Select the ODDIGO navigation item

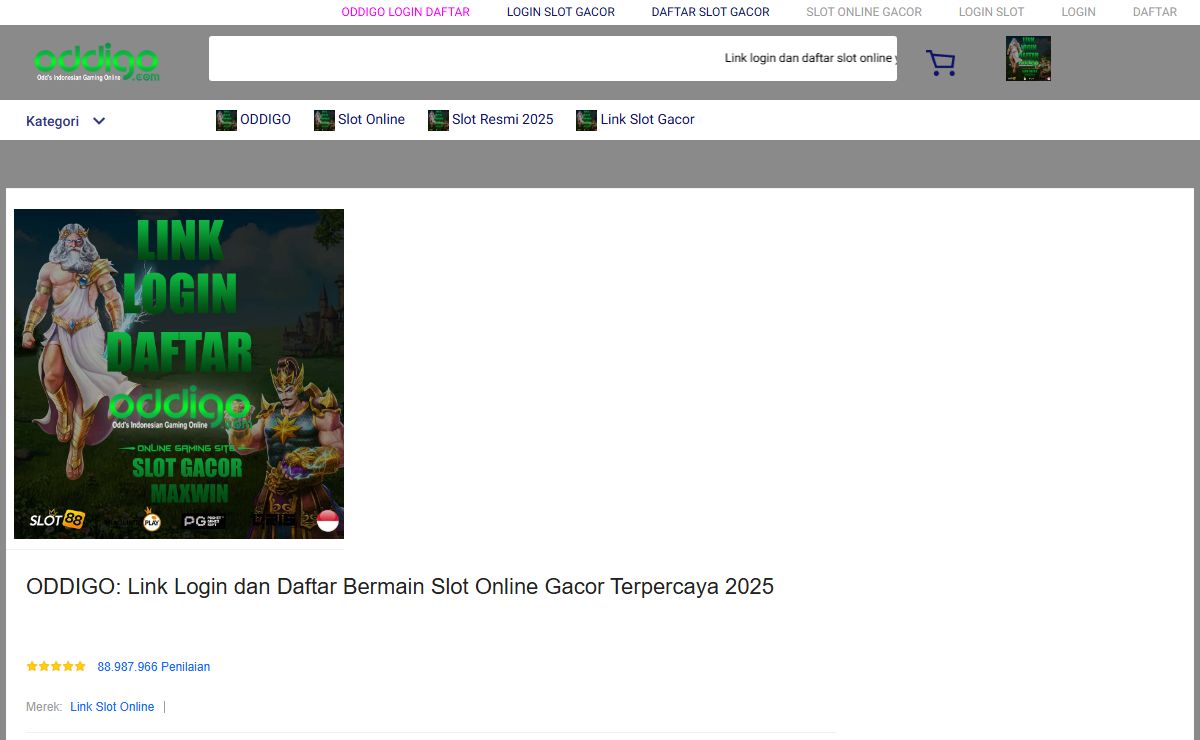265,119
